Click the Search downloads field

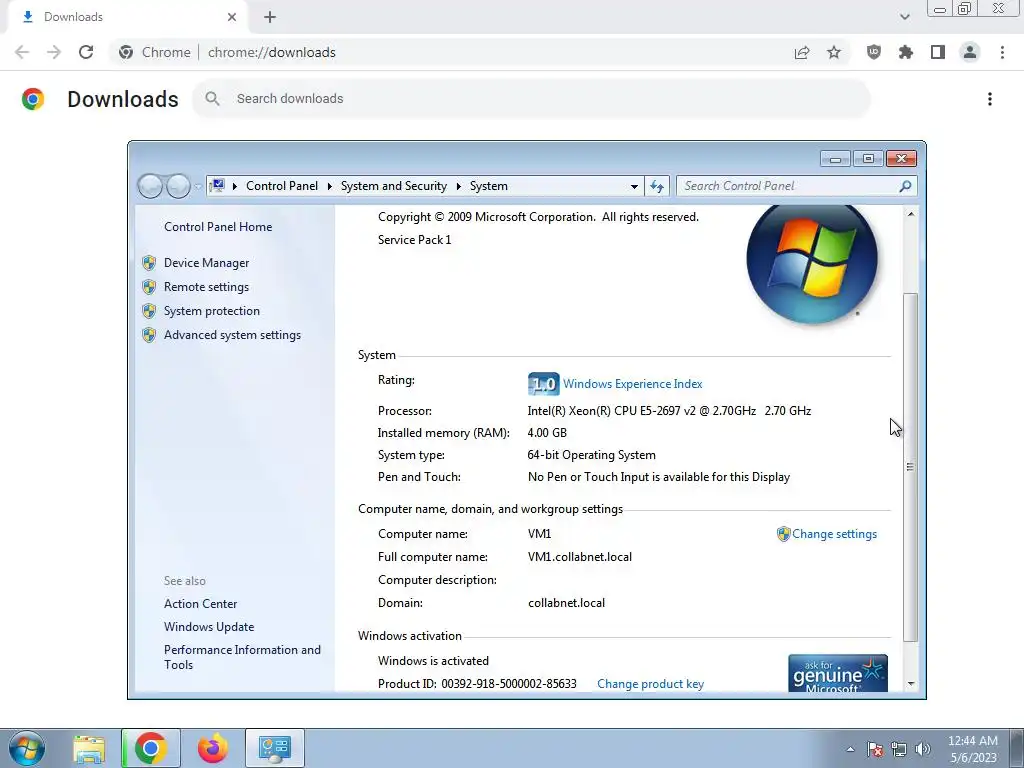(531, 99)
